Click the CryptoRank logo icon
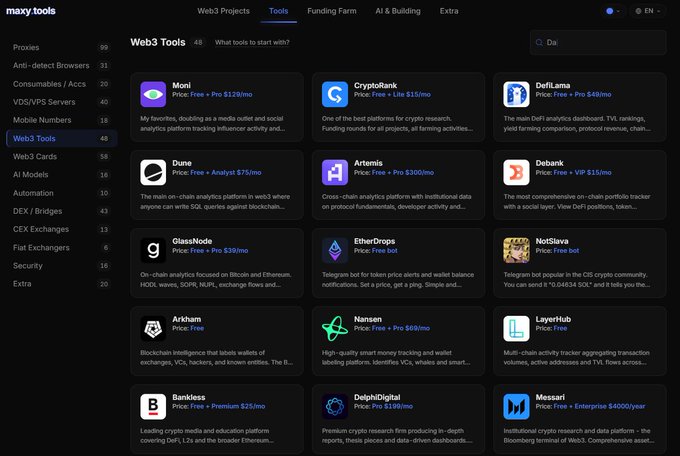 [x=335, y=94]
